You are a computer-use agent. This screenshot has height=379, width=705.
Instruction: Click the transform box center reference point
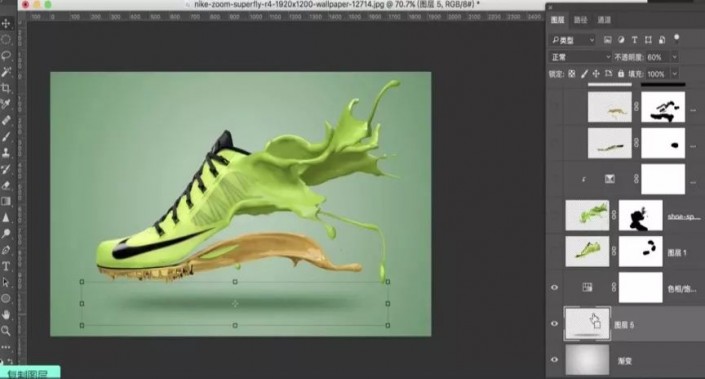tap(235, 303)
